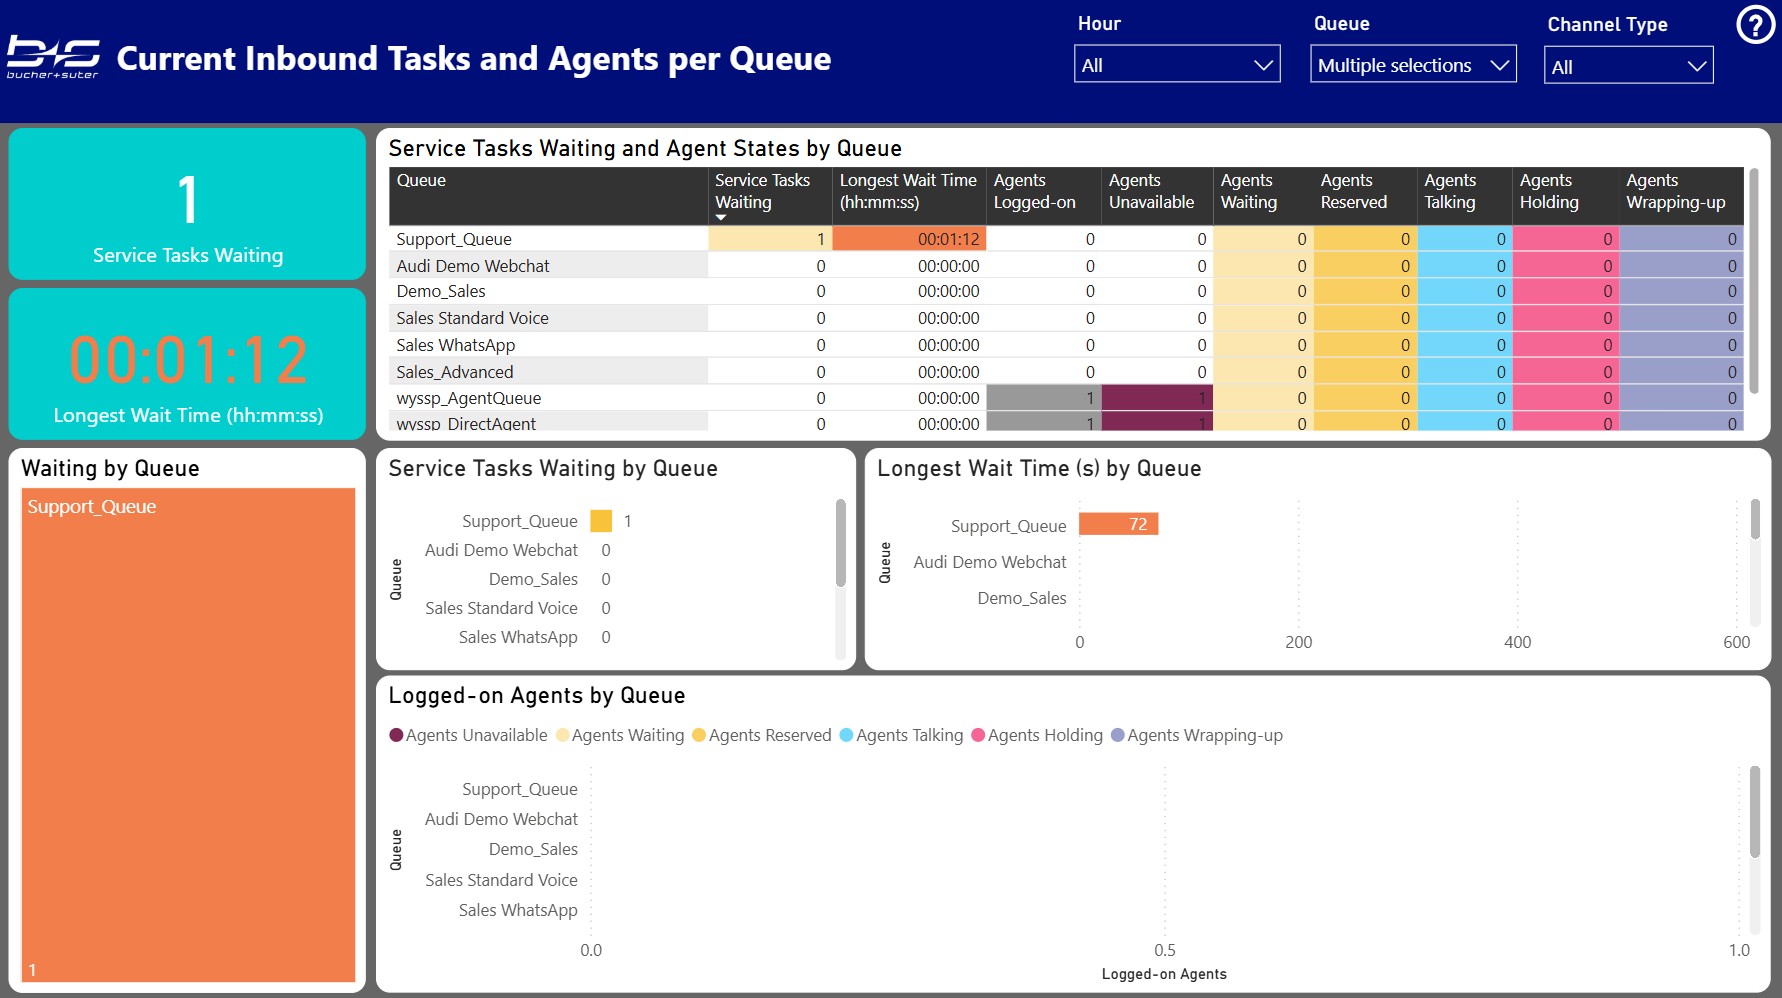Open the Channel Type filter dropdown

tap(1628, 64)
